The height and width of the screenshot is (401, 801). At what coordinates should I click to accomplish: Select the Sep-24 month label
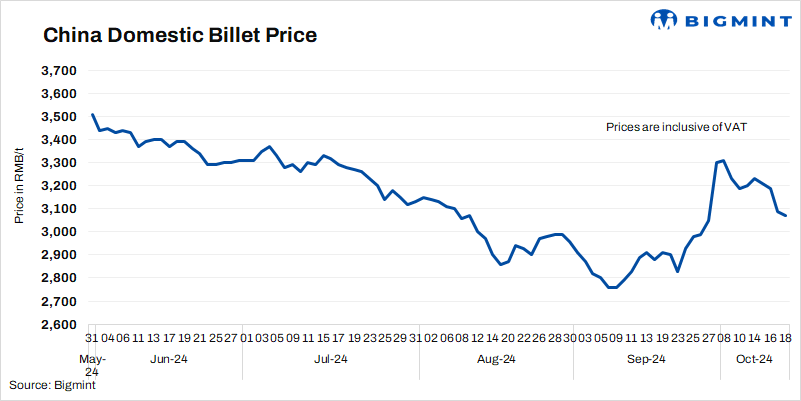coord(646,359)
